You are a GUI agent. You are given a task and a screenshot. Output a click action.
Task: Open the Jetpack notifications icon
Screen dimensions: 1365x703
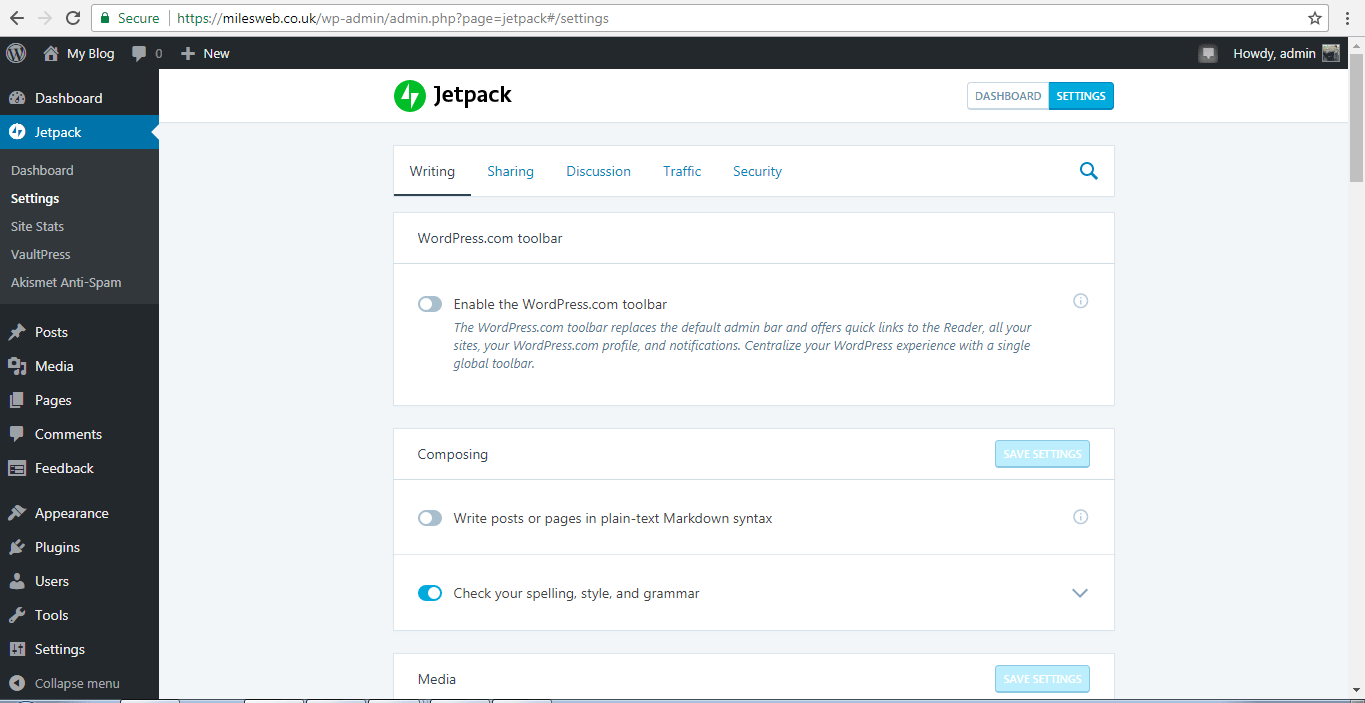pyautogui.click(x=1208, y=54)
